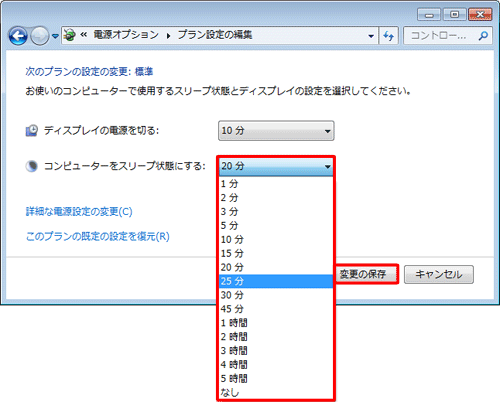Select 4 時間 in the sleep list

point(276,365)
